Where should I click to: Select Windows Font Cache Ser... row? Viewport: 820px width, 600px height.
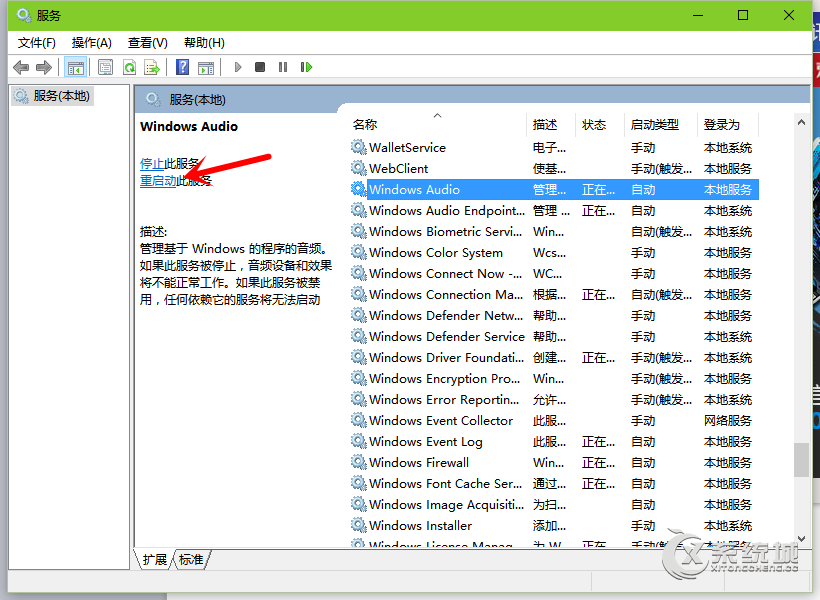pos(554,483)
